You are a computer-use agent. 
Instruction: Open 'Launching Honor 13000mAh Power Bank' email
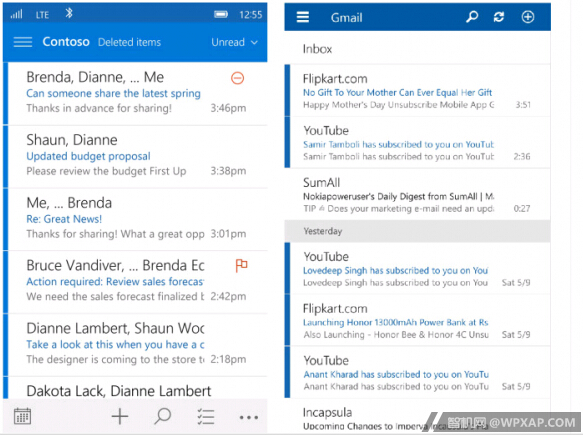(x=417, y=320)
